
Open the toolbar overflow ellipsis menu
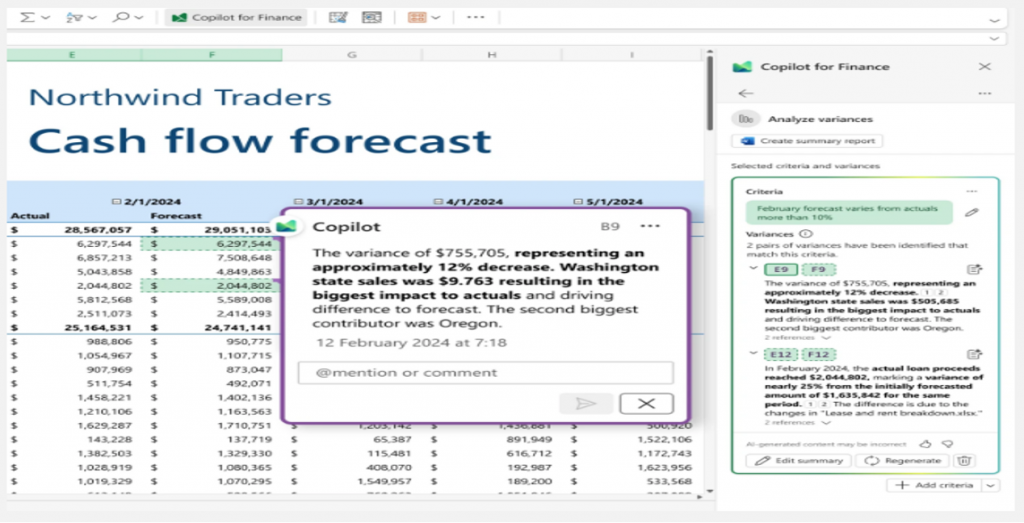pyautogui.click(x=476, y=17)
